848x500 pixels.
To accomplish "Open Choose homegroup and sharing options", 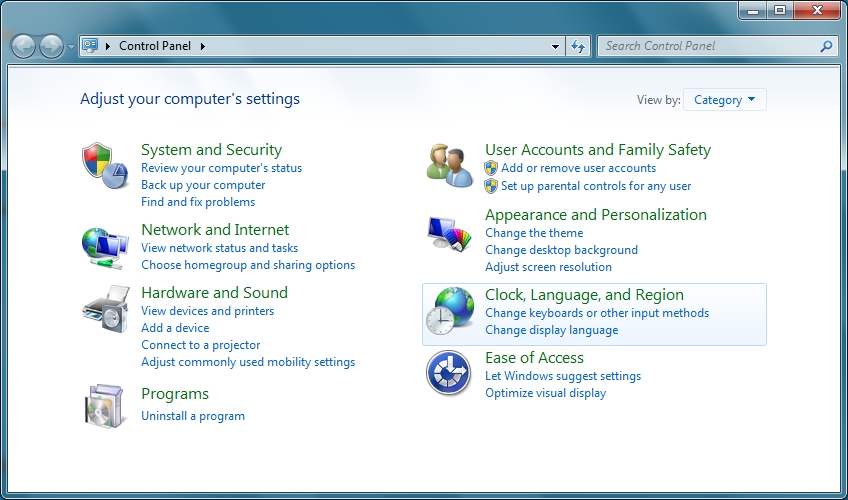I will pyautogui.click(x=248, y=265).
